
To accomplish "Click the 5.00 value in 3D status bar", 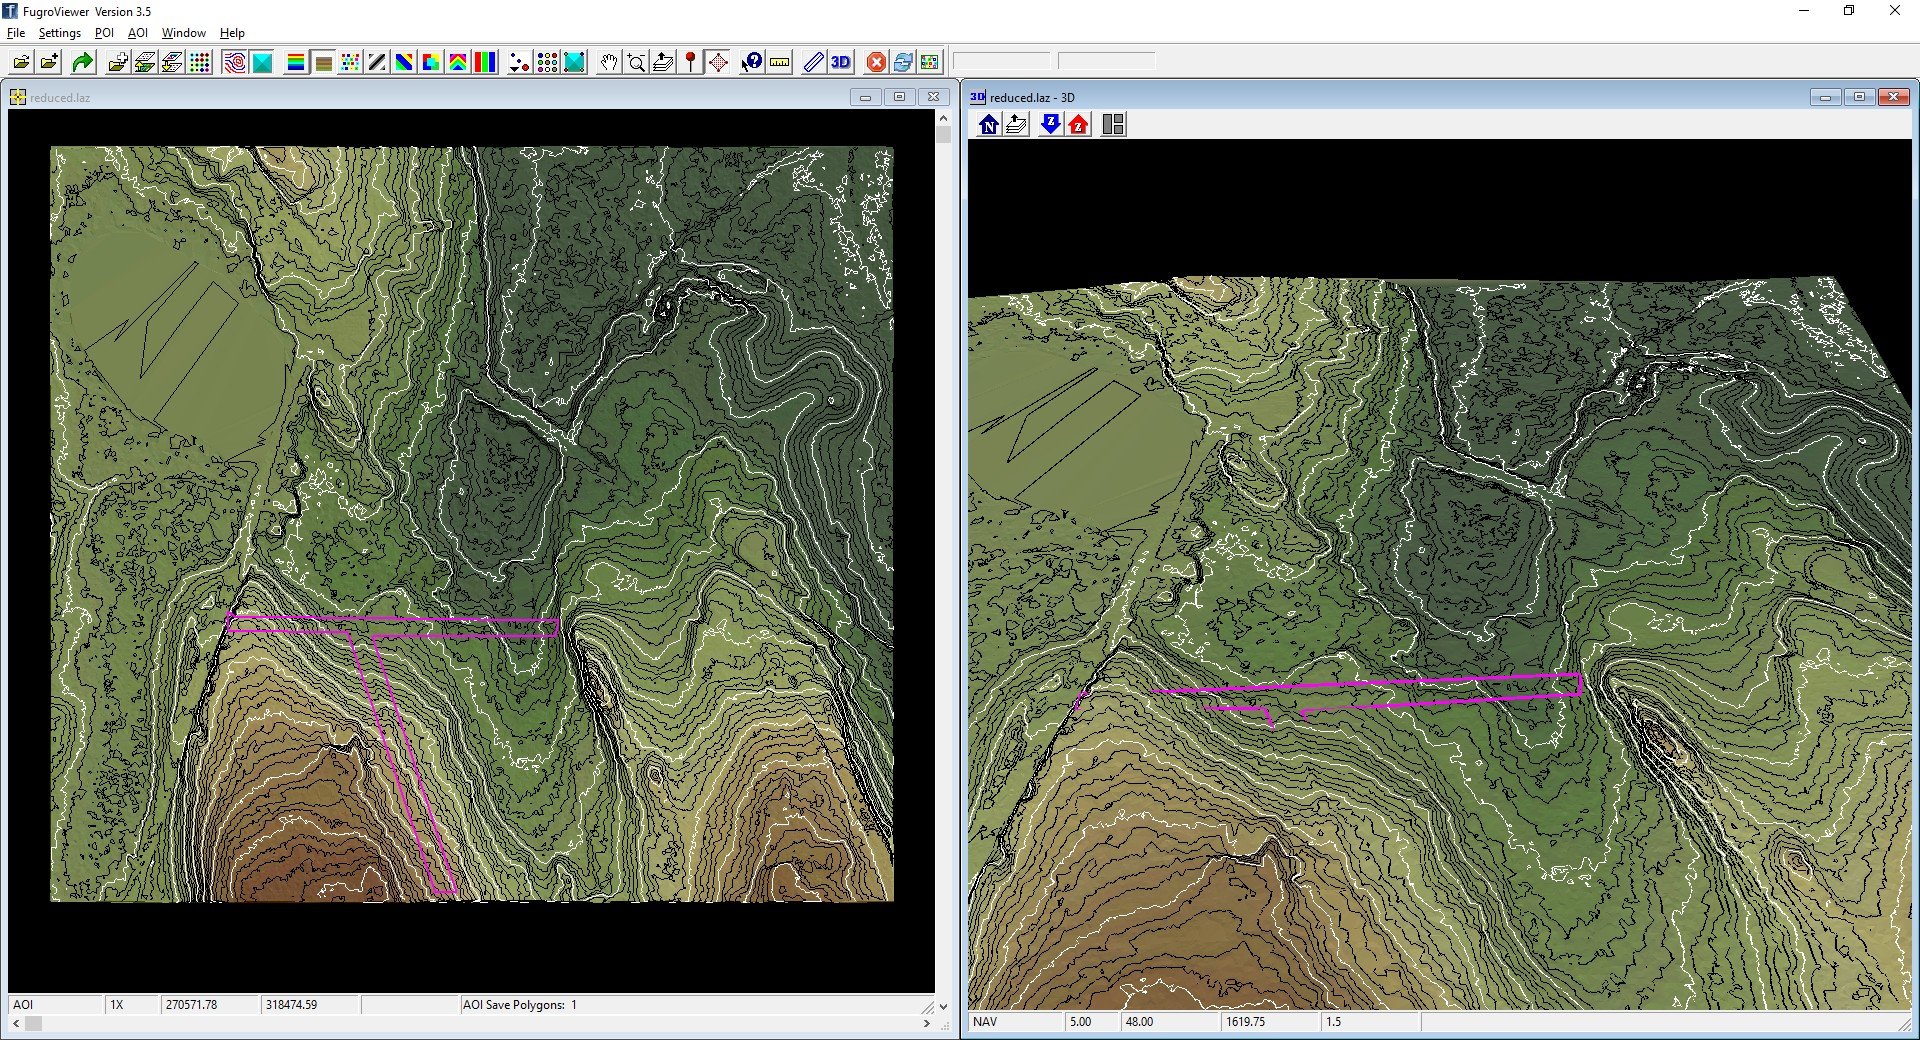I will click(x=1080, y=1022).
